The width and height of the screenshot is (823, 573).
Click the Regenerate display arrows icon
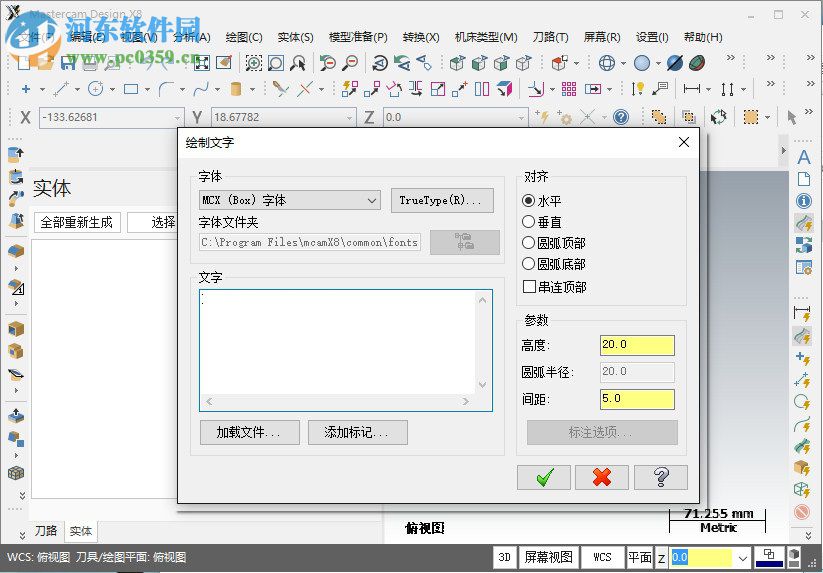(x=719, y=116)
